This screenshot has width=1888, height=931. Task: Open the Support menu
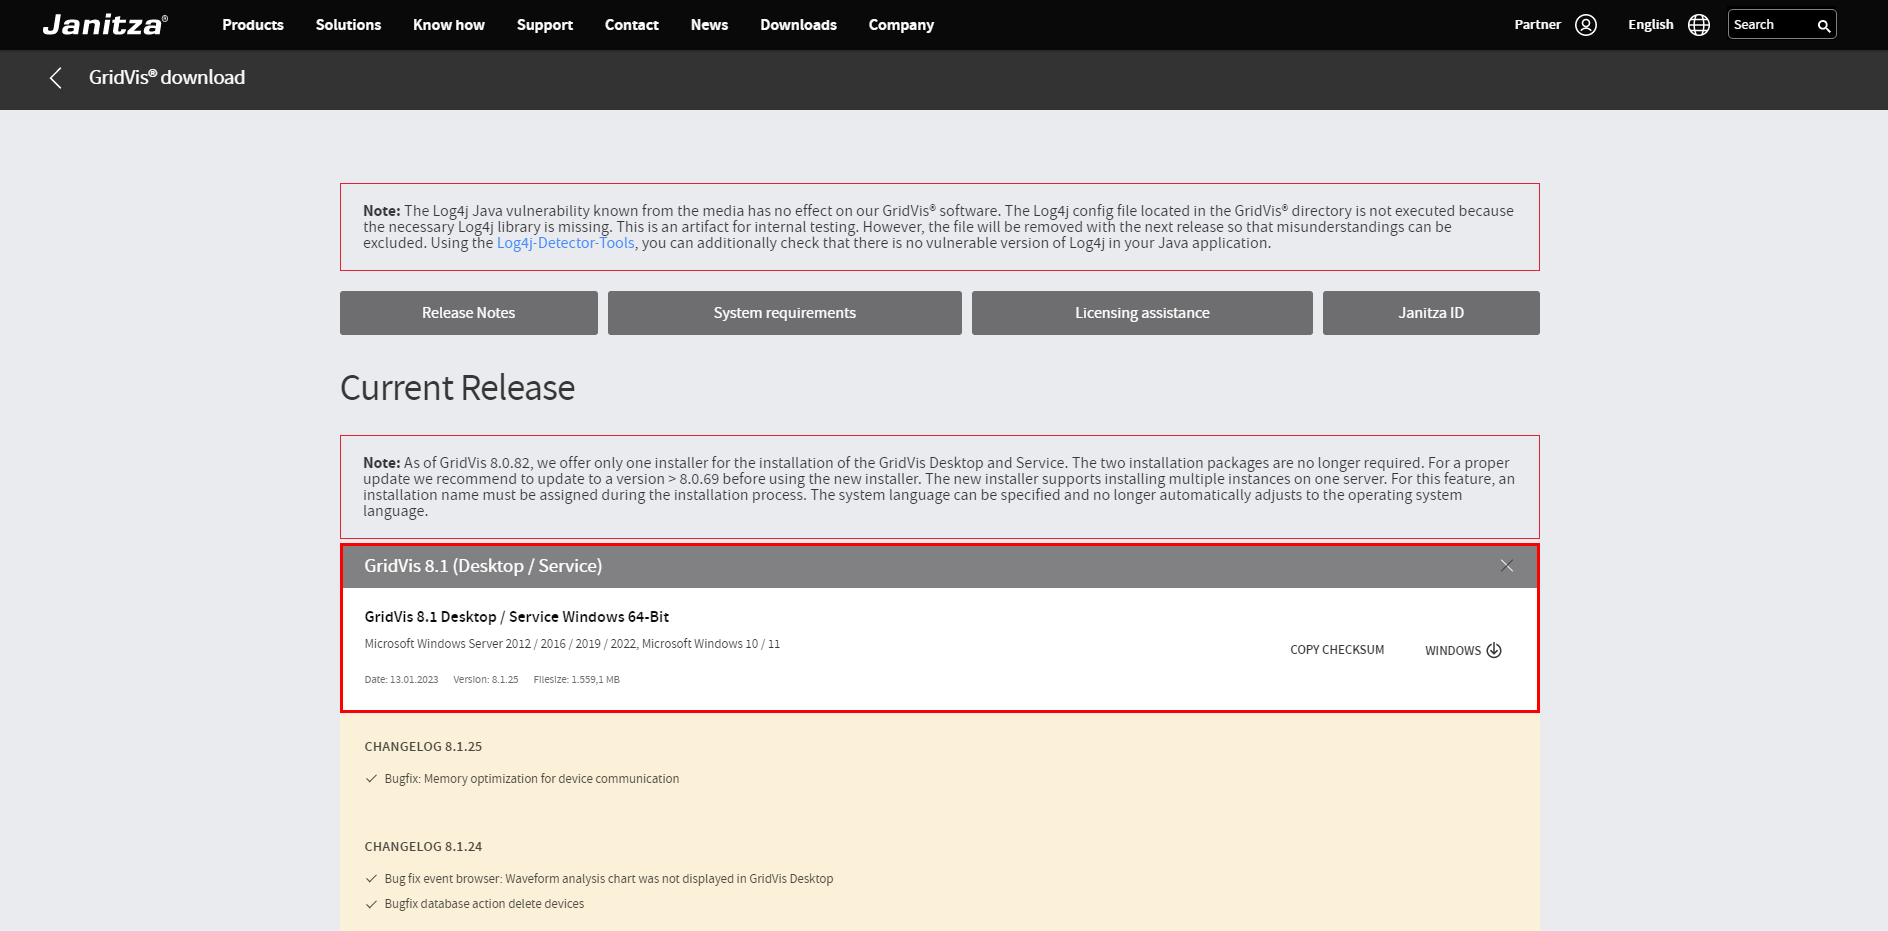(x=545, y=25)
